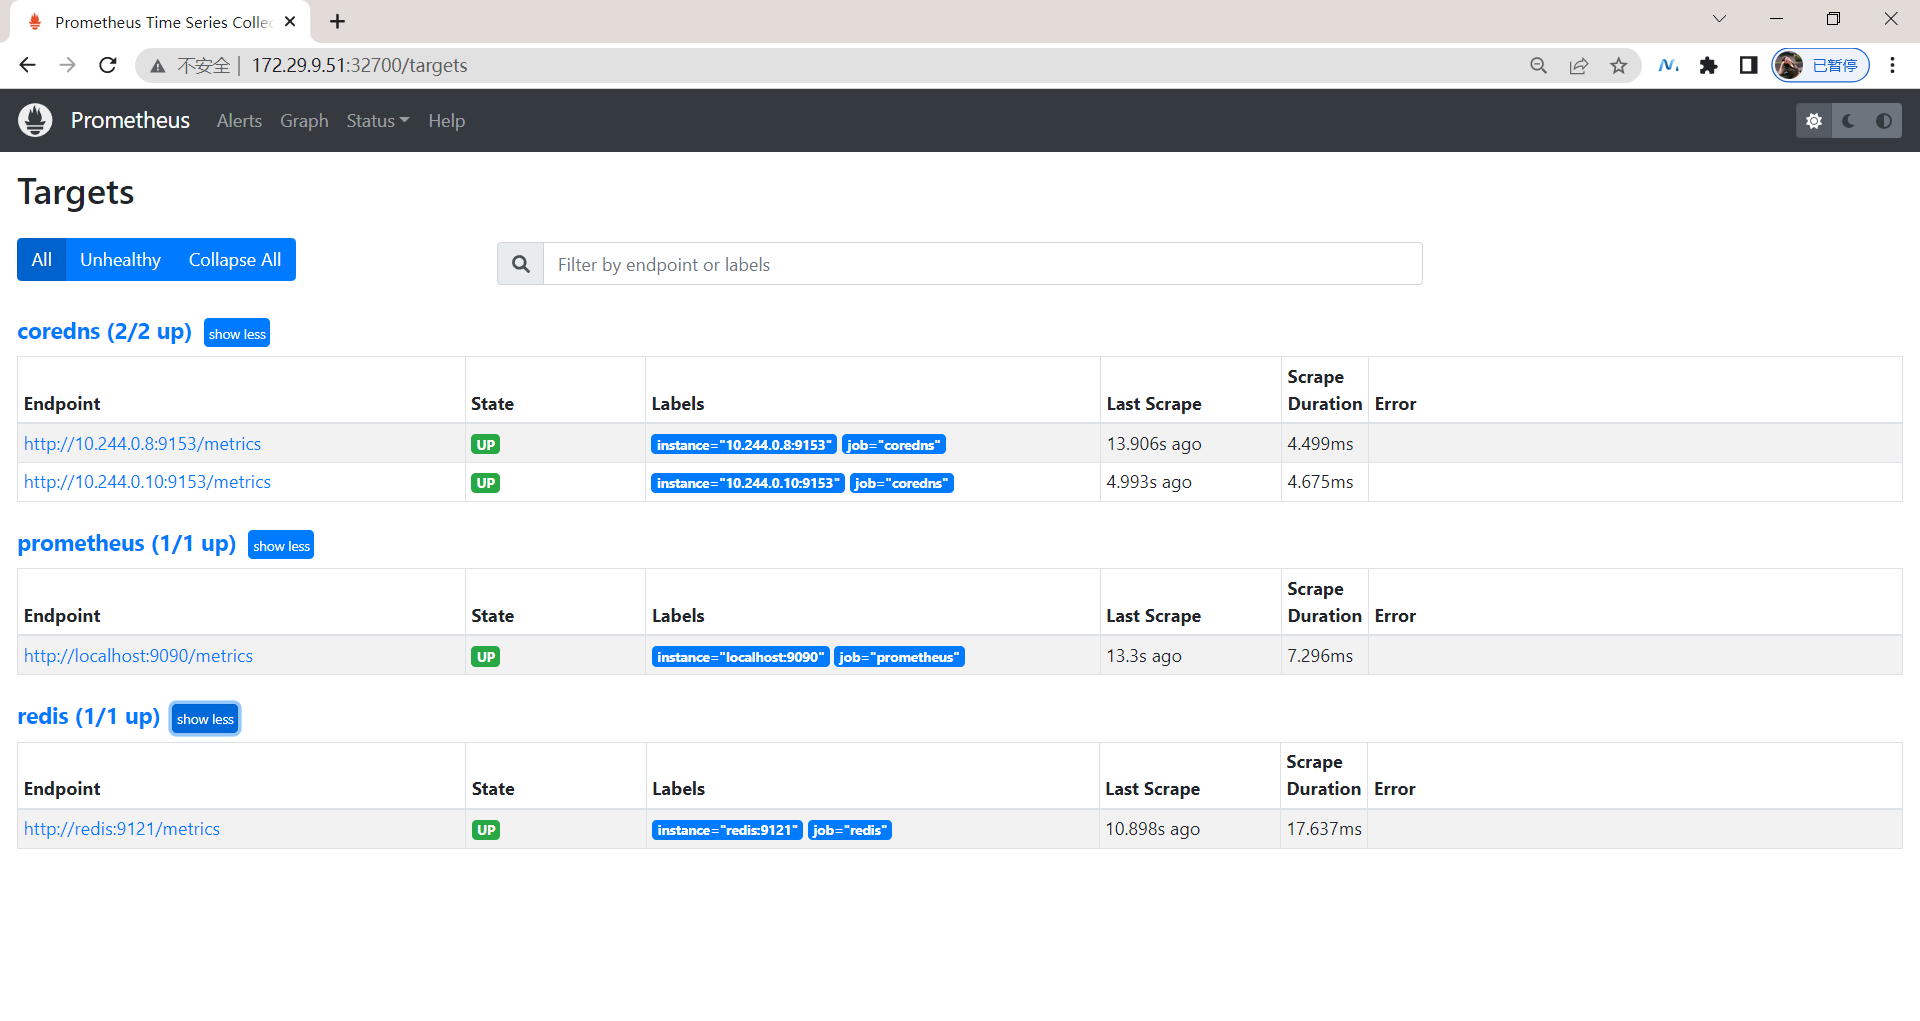Jump to the prometheus (1/1 up) heading link
Image resolution: width=1920 pixels, height=1021 pixels.
[126, 543]
